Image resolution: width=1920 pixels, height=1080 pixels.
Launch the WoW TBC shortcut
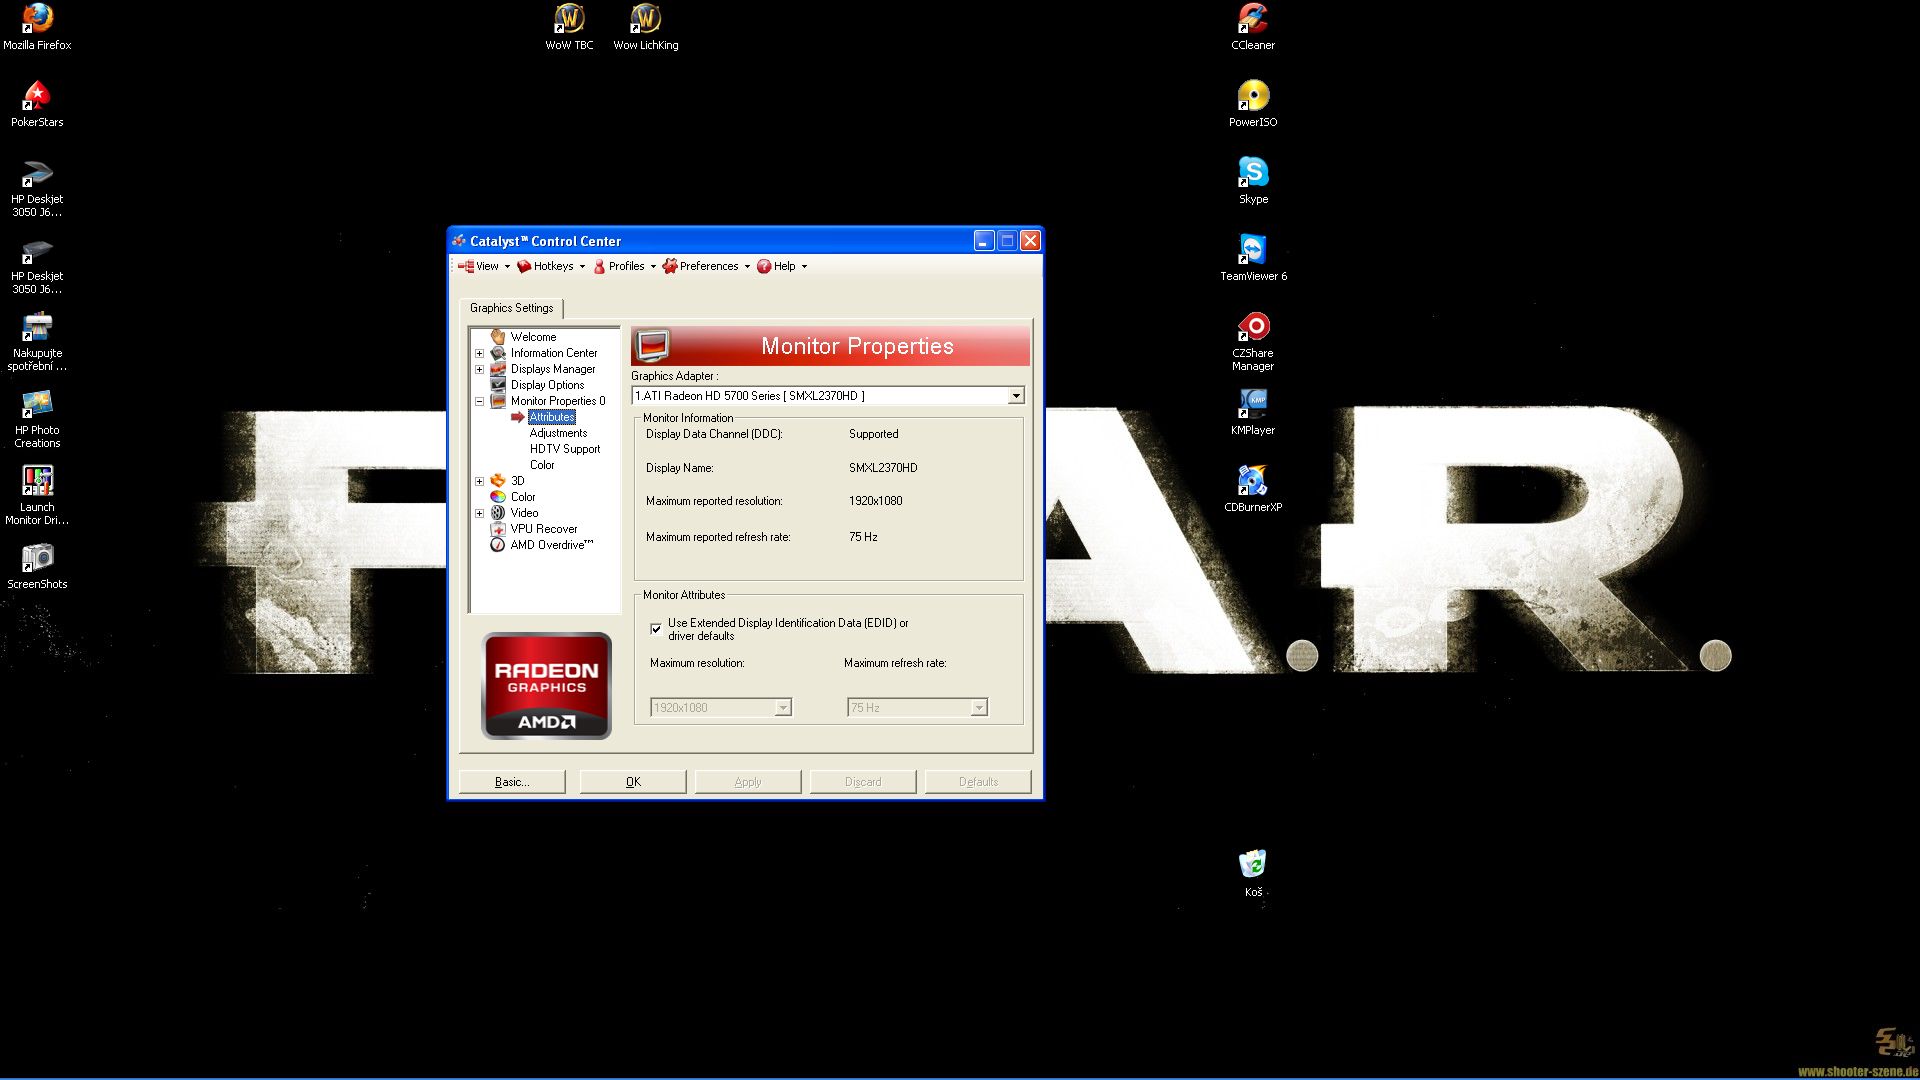[x=569, y=20]
